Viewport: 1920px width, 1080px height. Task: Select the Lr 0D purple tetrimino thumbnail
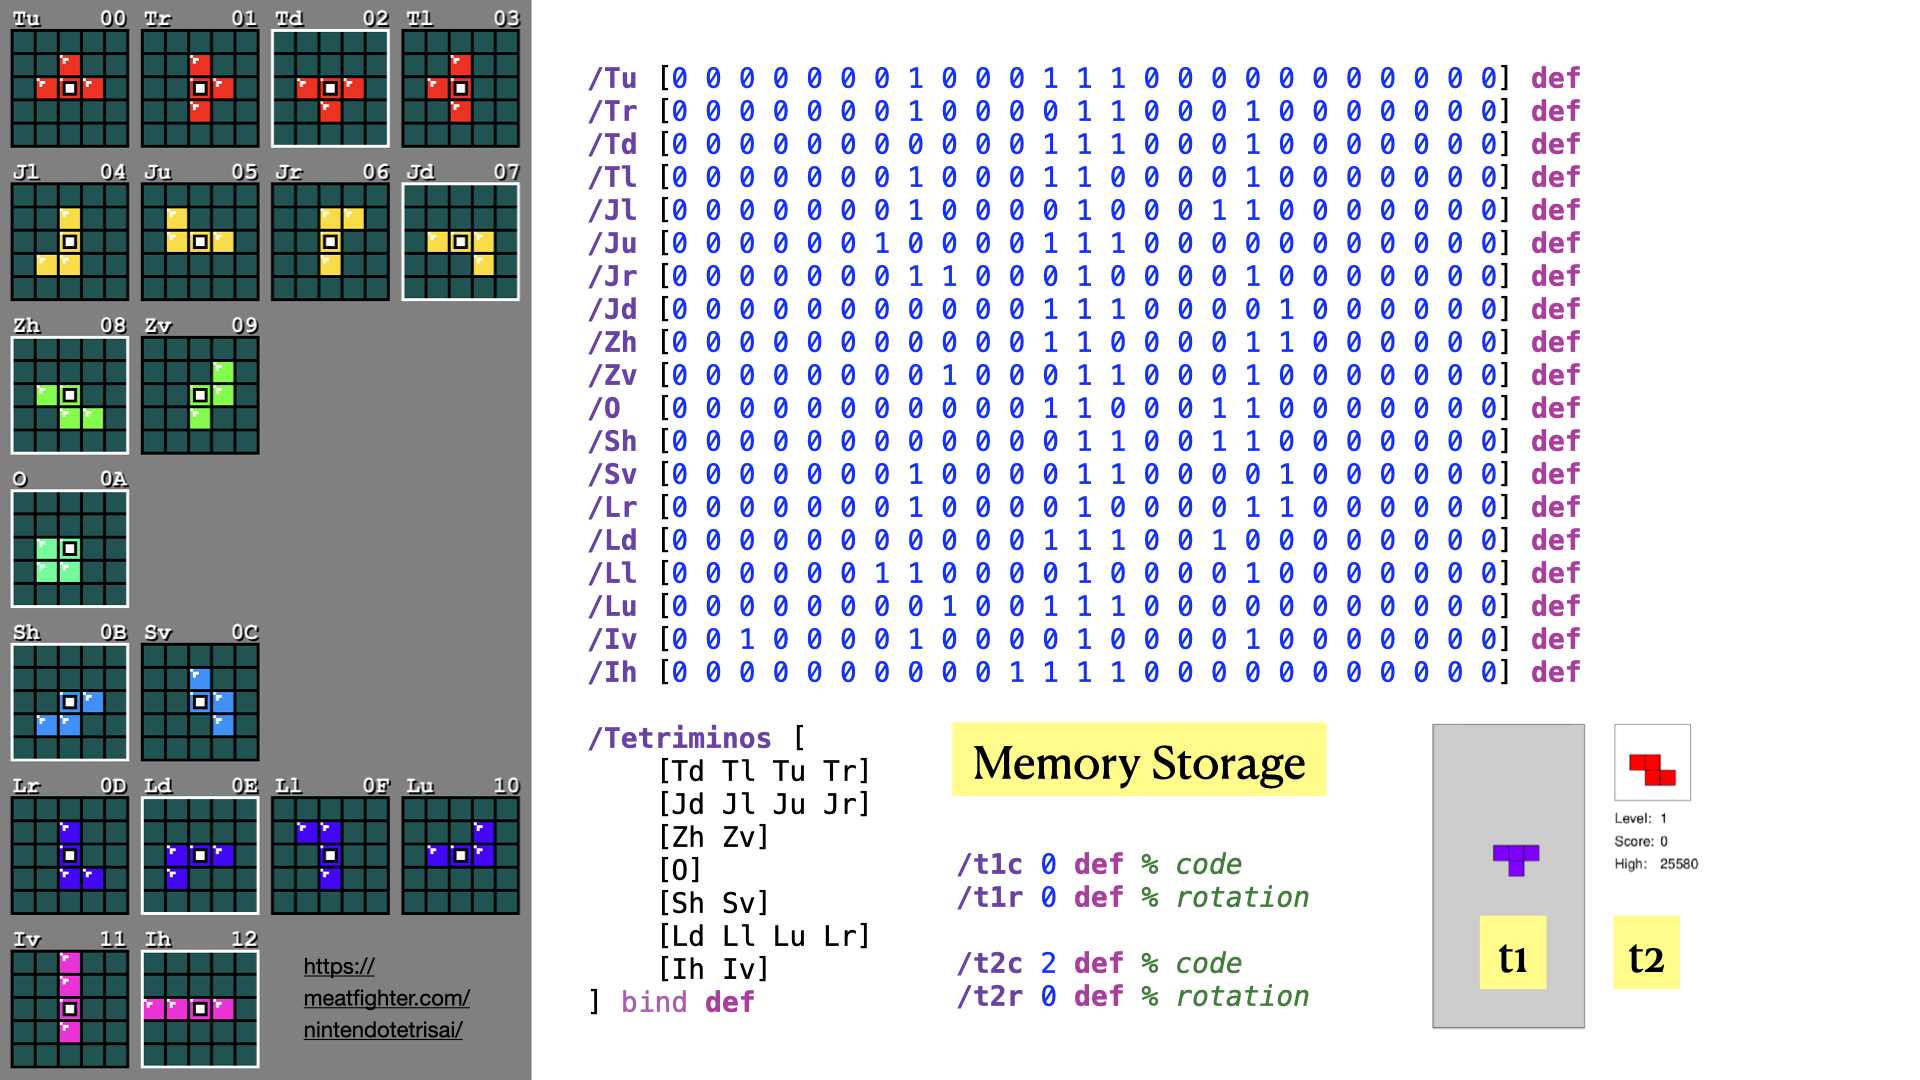pos(70,855)
